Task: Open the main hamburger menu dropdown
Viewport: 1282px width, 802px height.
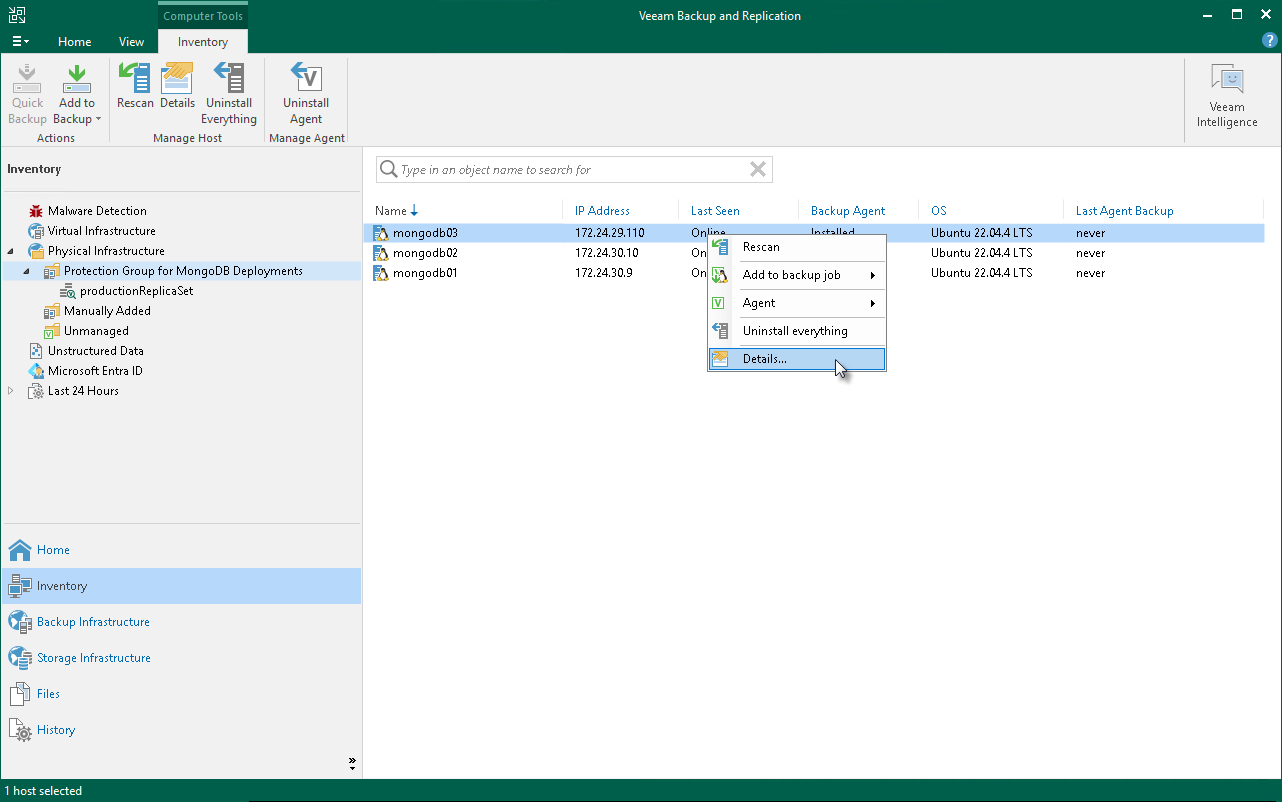Action: click(x=20, y=42)
